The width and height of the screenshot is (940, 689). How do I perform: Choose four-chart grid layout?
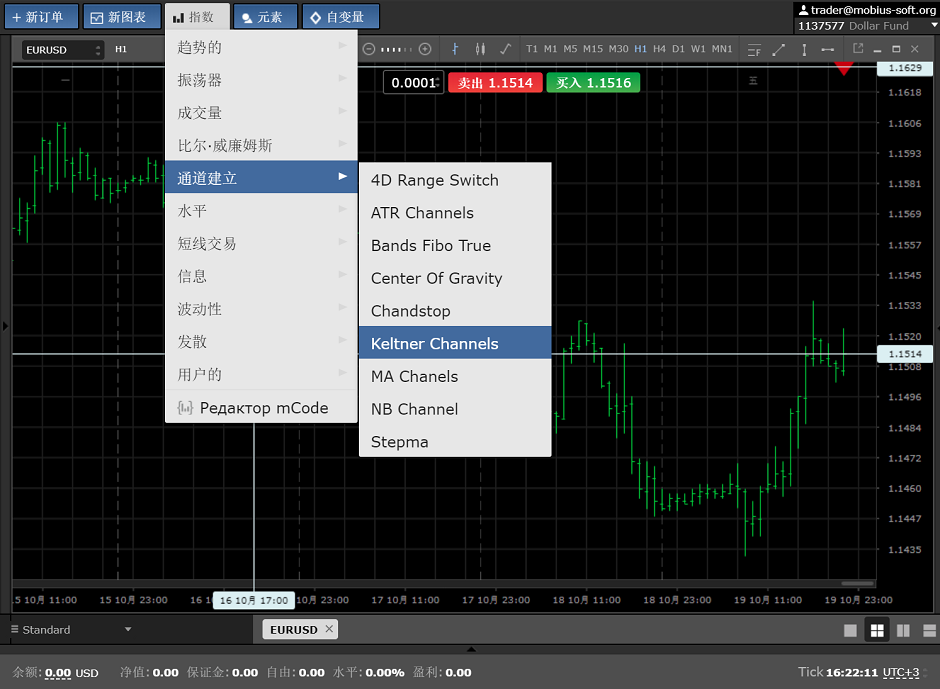pyautogui.click(x=877, y=630)
